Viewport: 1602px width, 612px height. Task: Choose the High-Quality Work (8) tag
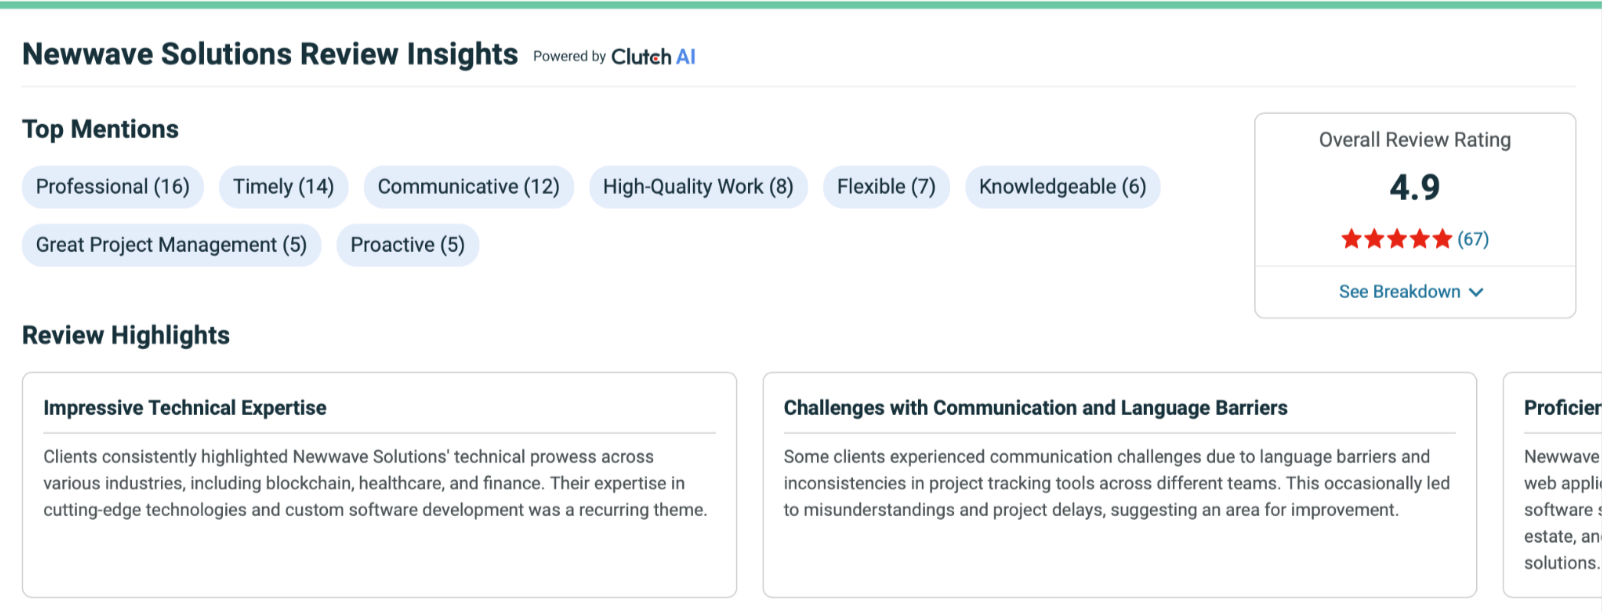click(x=698, y=187)
